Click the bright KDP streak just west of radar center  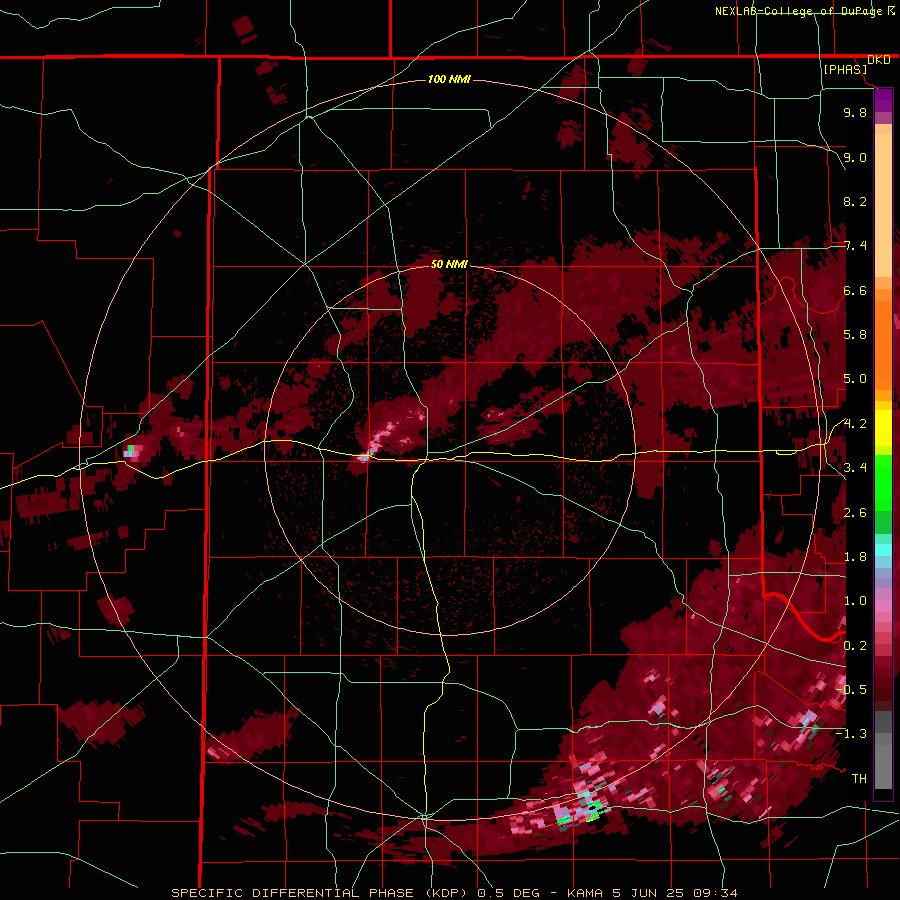(x=377, y=441)
